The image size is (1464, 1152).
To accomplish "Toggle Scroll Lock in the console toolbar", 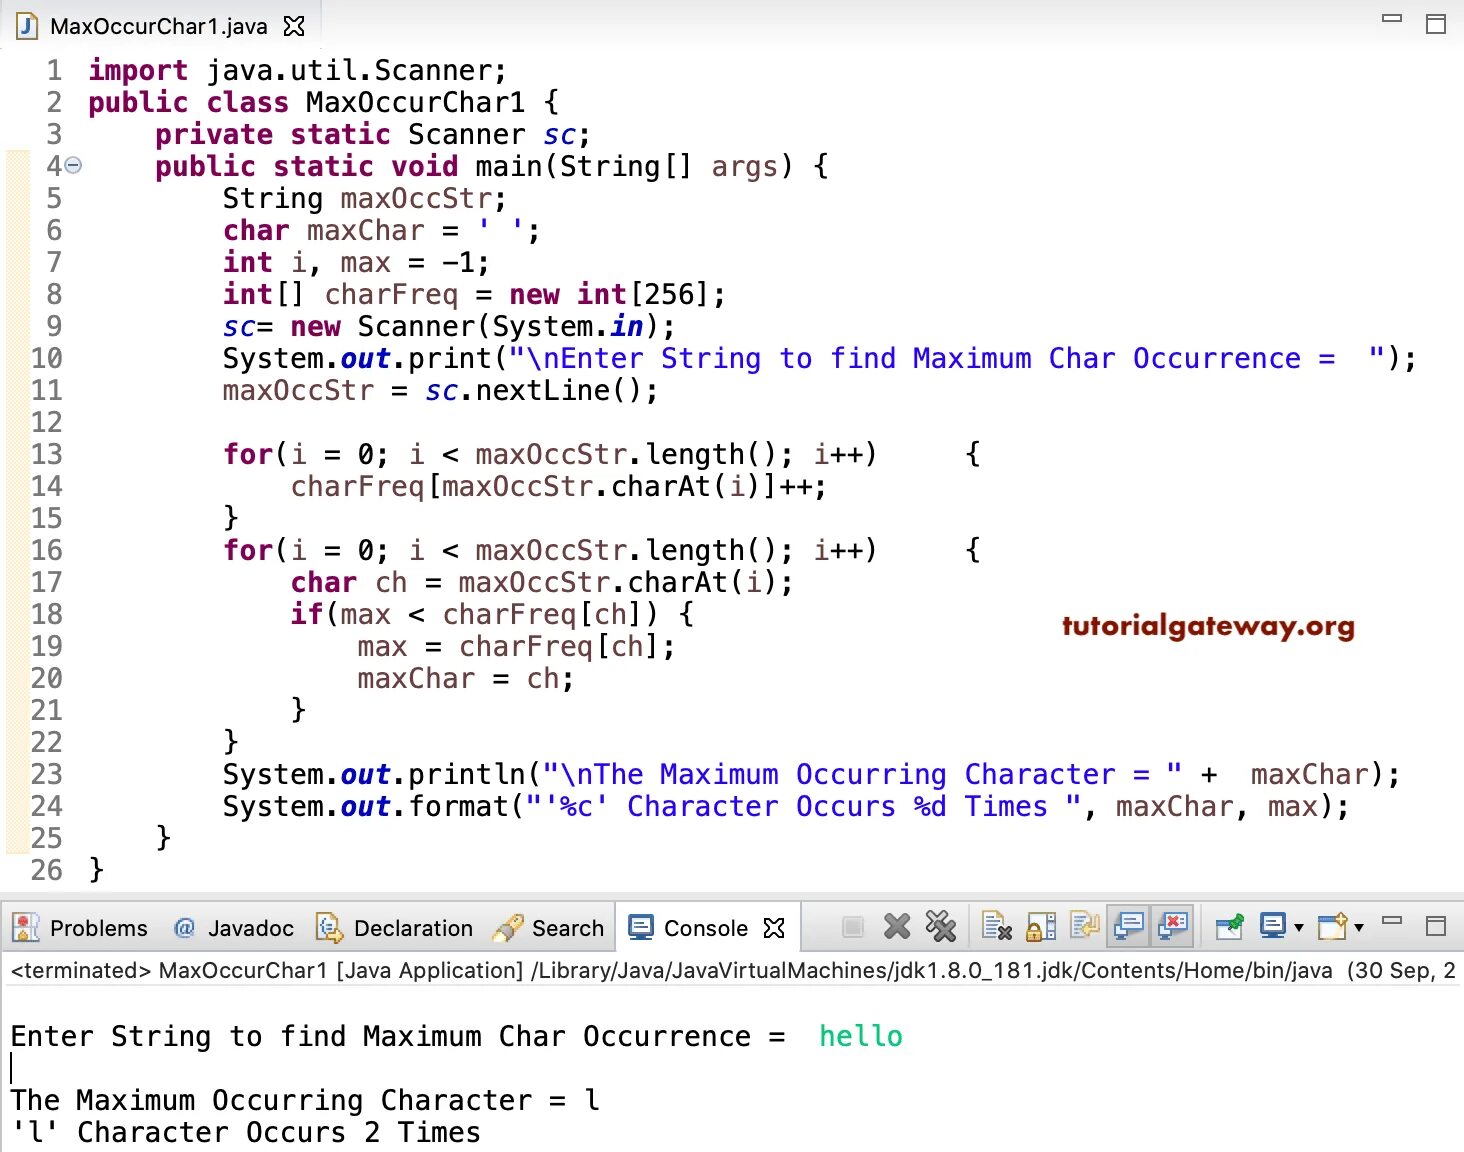I will (x=1041, y=927).
